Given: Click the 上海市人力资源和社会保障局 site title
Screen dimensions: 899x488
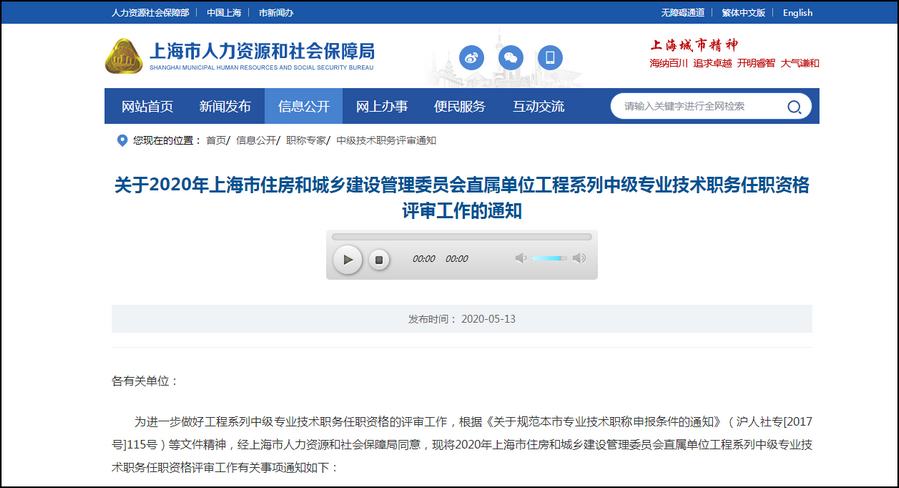Looking at the screenshot, I should [262, 52].
